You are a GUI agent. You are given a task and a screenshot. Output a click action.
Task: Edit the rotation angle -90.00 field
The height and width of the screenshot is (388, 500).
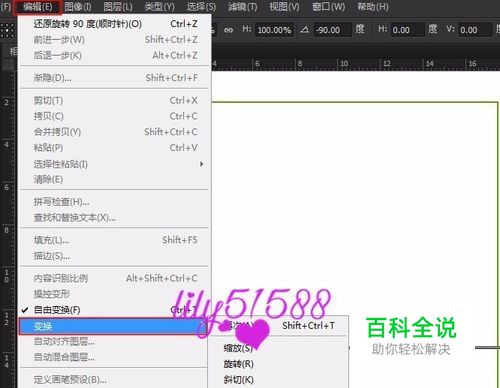(x=332, y=30)
